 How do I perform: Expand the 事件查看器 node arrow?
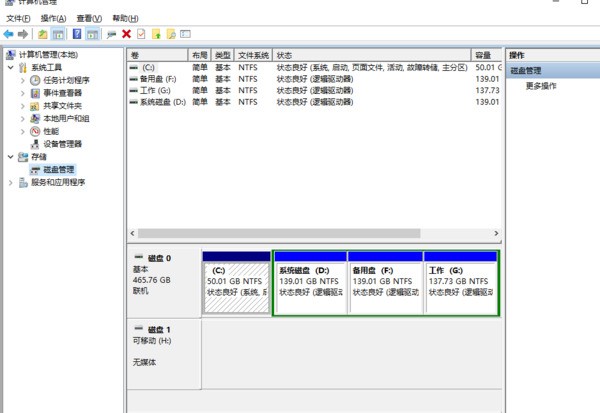tap(23, 93)
